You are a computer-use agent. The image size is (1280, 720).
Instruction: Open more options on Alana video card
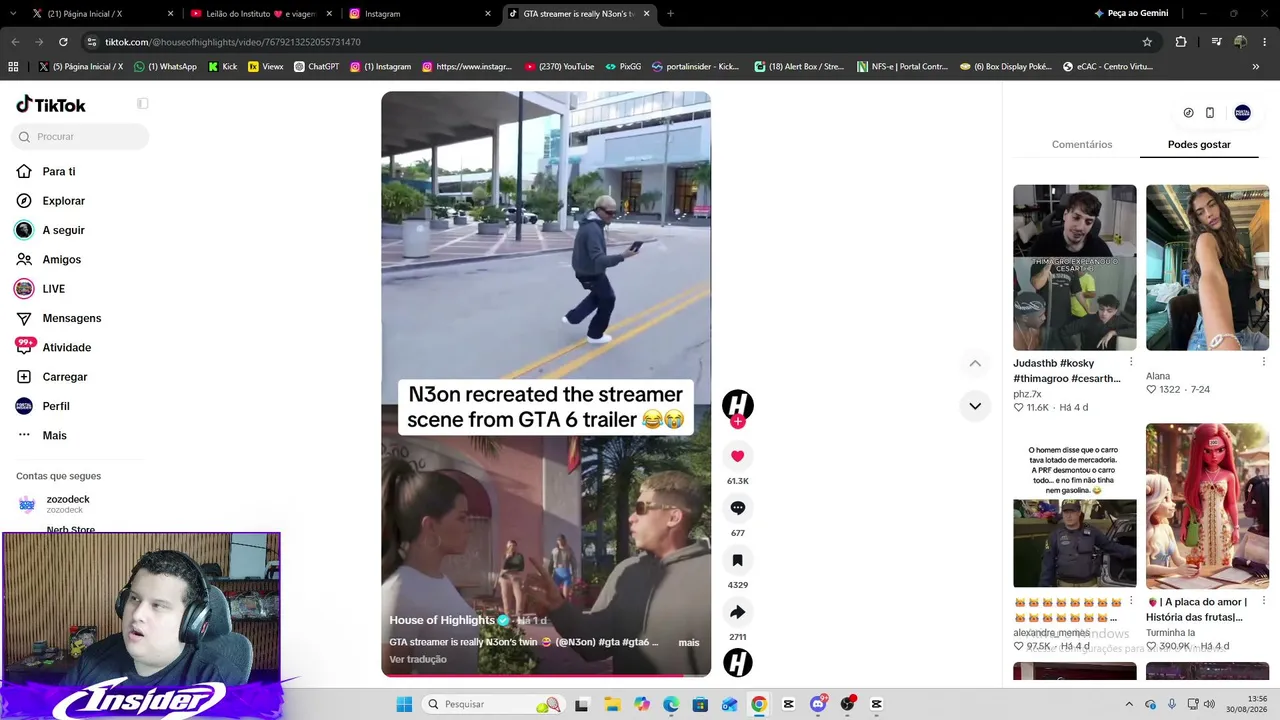[1264, 362]
